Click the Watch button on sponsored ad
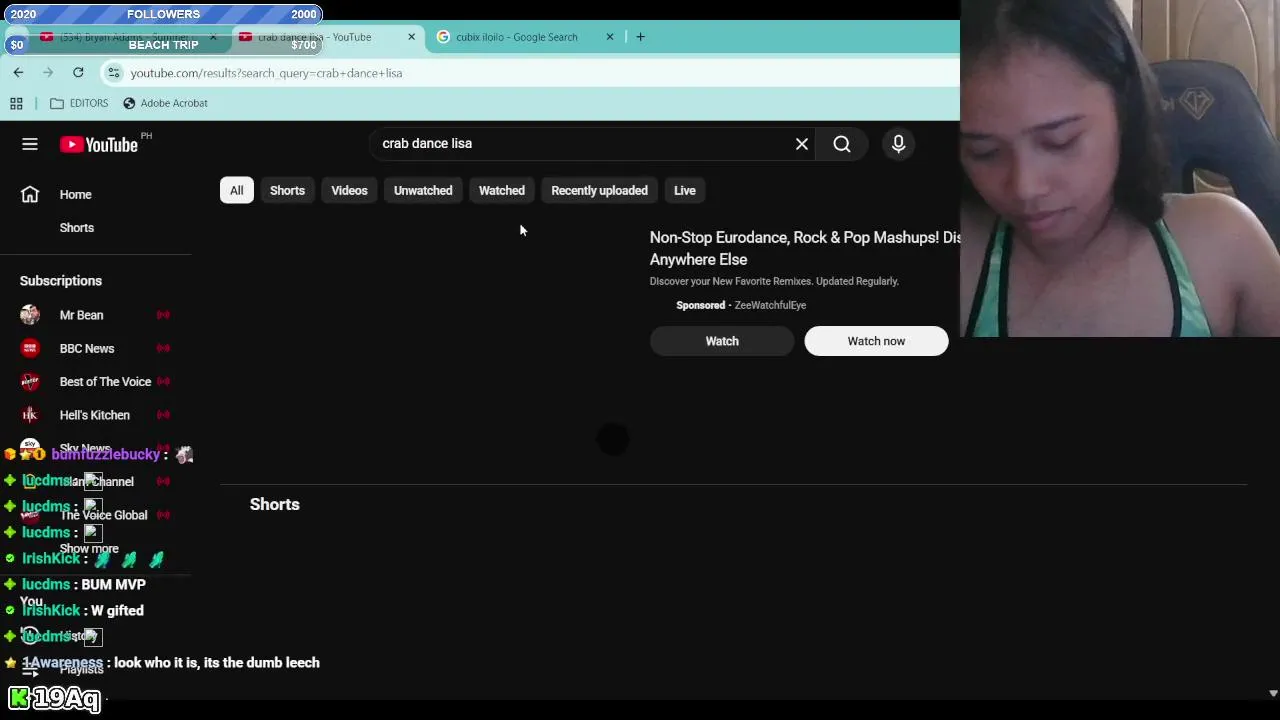This screenshot has width=1280, height=720. 722,341
